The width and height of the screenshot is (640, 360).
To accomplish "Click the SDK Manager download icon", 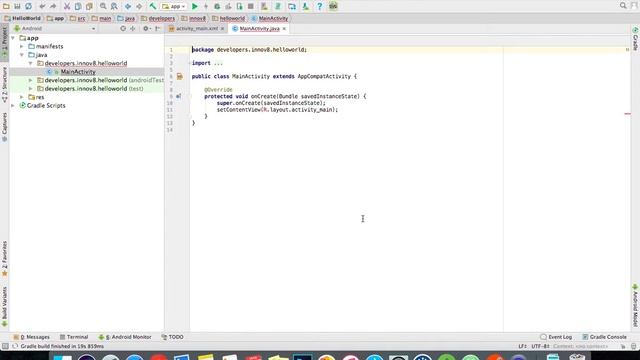I will (x=305, y=6).
